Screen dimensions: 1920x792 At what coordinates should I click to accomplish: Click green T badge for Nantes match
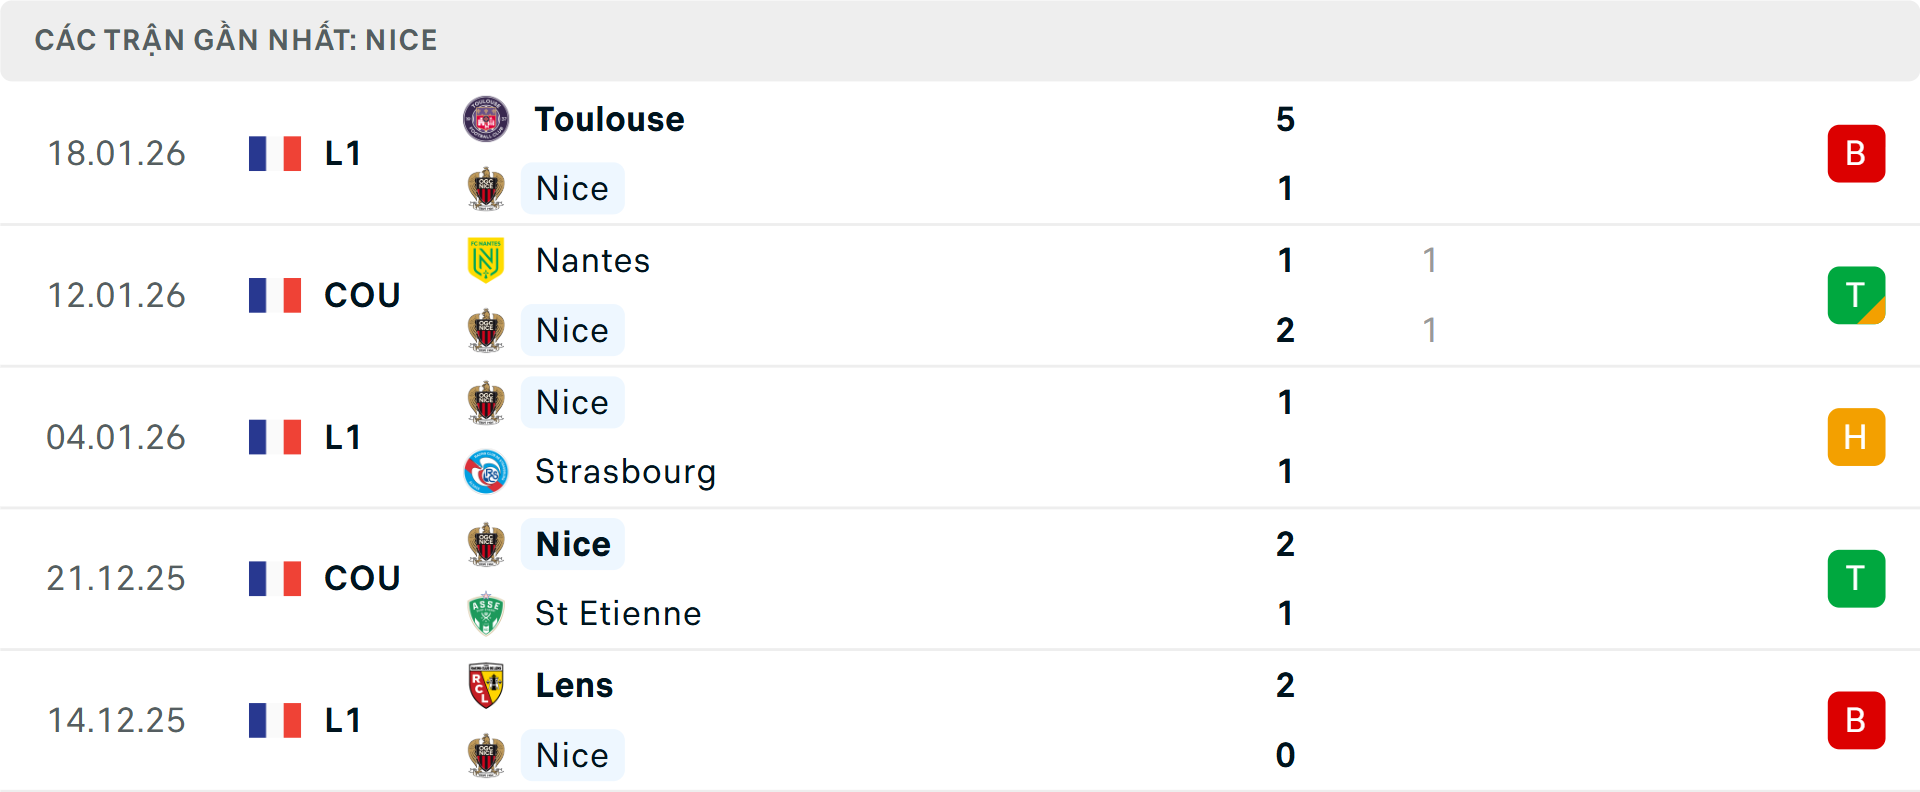click(1855, 295)
